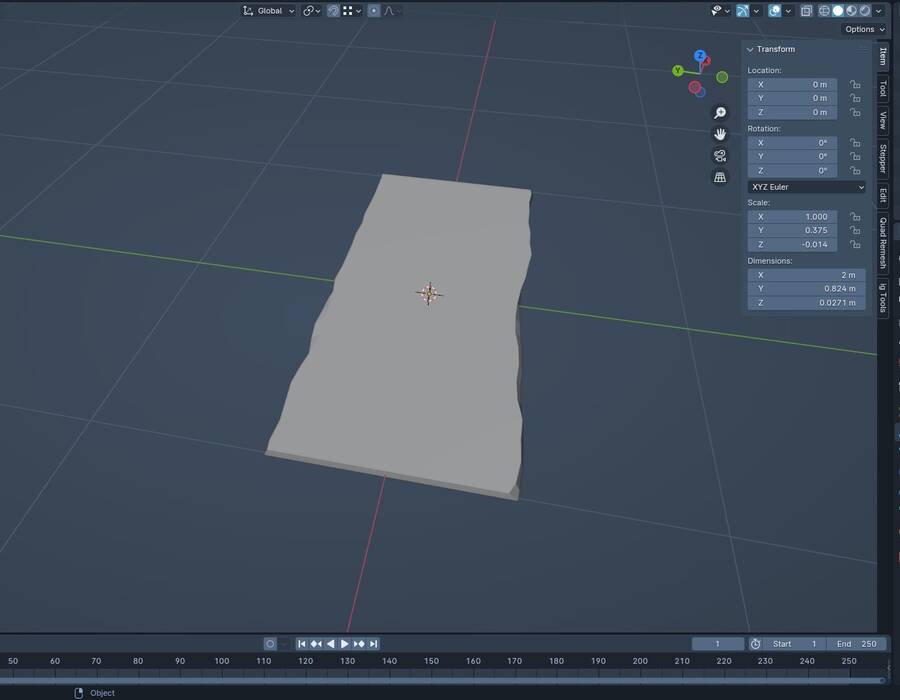This screenshot has height=700, width=900.
Task: Select wireframe viewport shading
Action: point(824,11)
